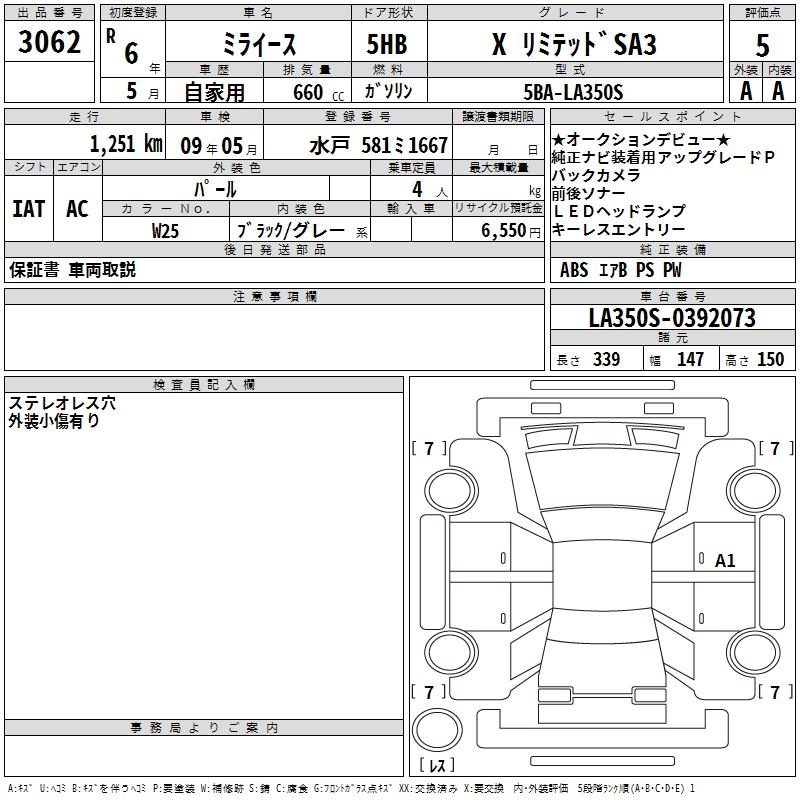Click the 初度登録 header

click(133, 13)
